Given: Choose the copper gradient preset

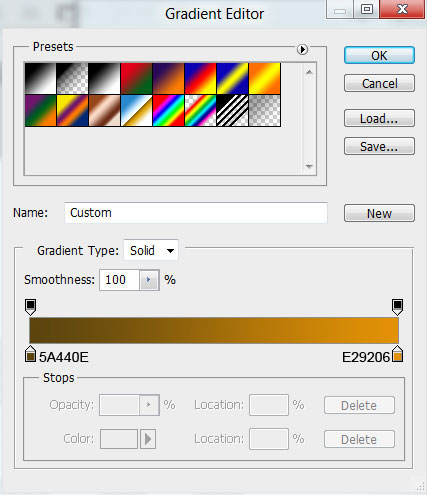Looking at the screenshot, I should click(x=104, y=110).
